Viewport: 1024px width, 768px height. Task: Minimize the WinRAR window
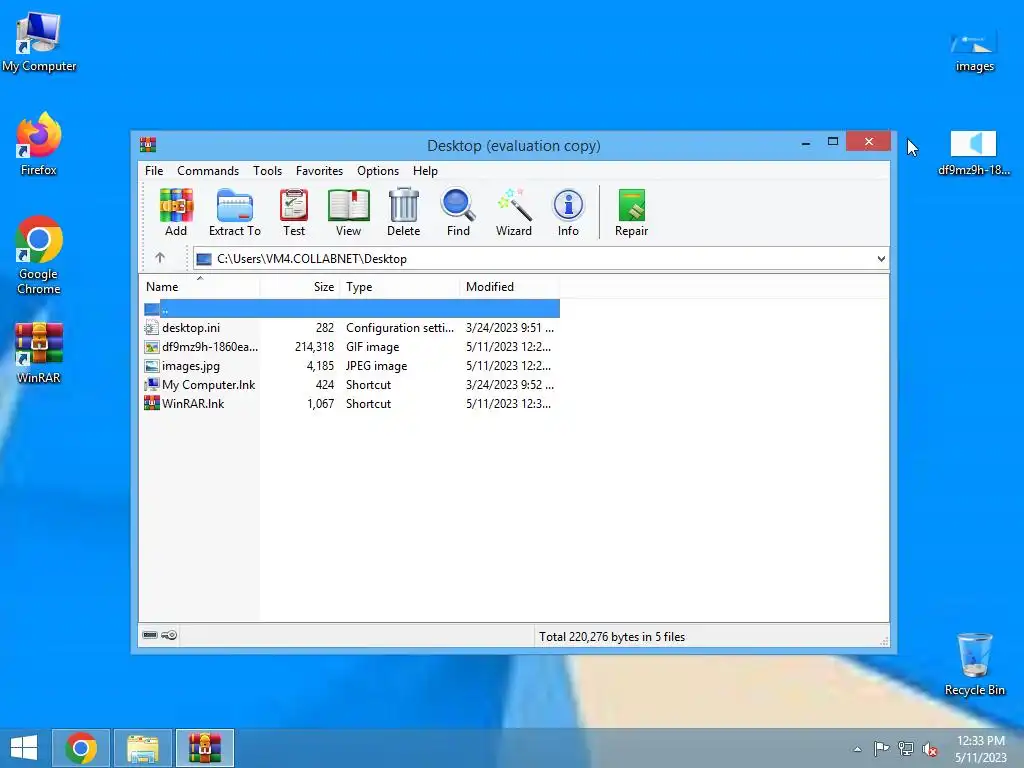click(x=806, y=142)
